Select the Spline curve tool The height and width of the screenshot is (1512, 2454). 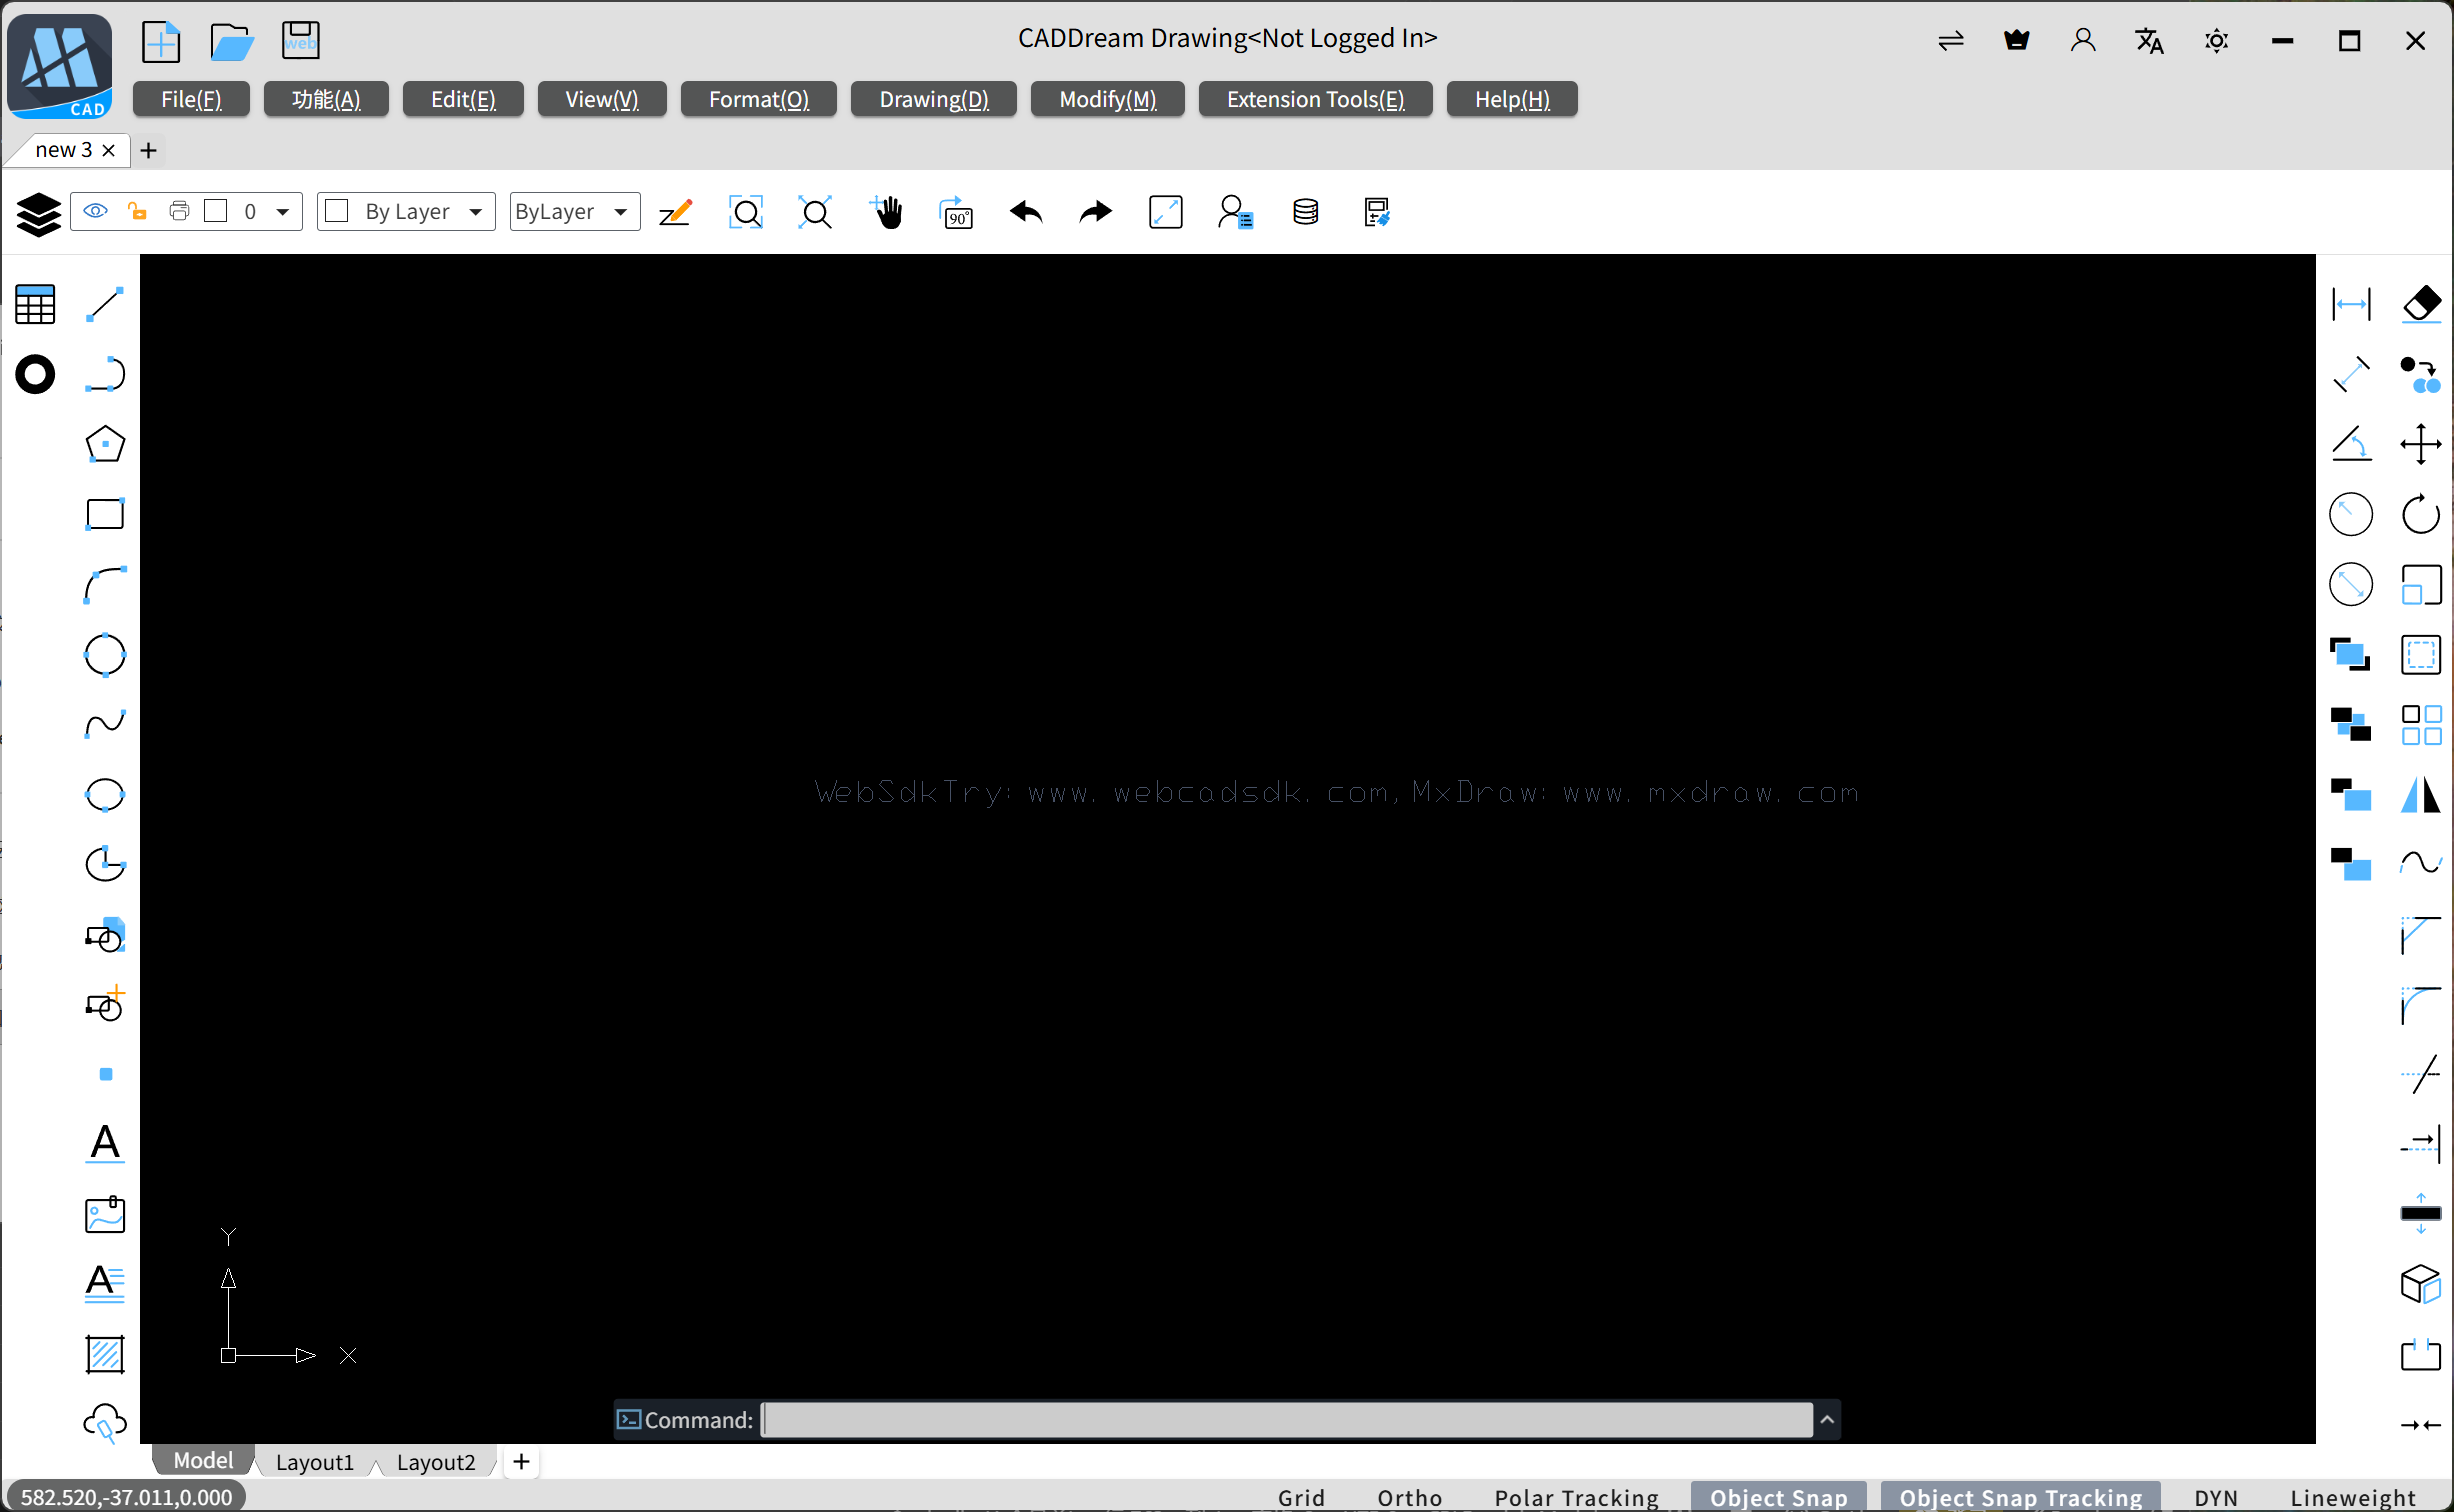pos(105,724)
